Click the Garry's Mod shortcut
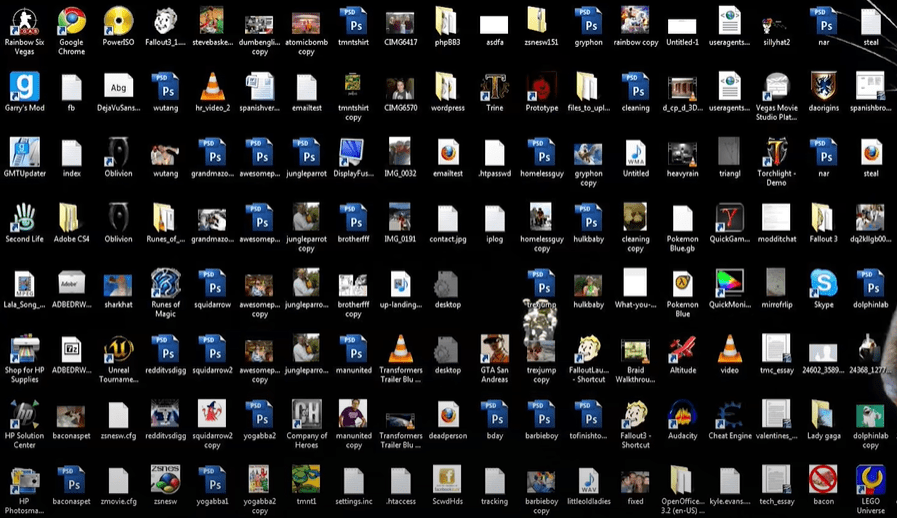897x518 pixels. [x=24, y=87]
